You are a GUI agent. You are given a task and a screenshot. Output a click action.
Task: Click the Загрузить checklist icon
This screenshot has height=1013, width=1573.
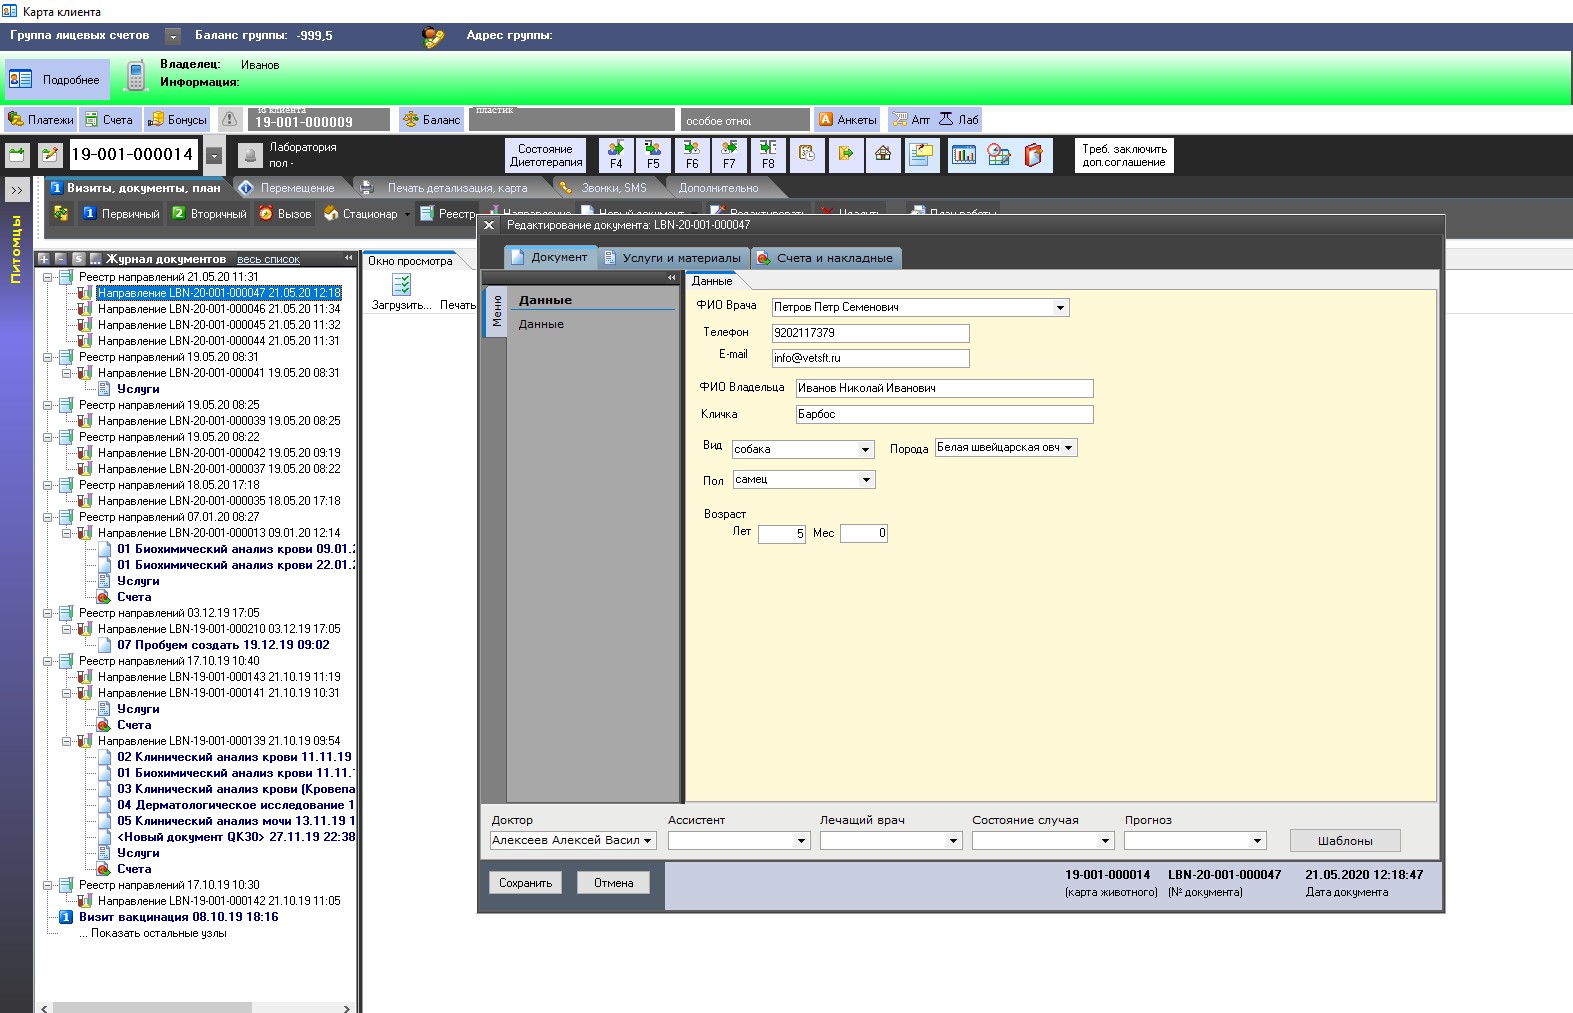[x=402, y=285]
